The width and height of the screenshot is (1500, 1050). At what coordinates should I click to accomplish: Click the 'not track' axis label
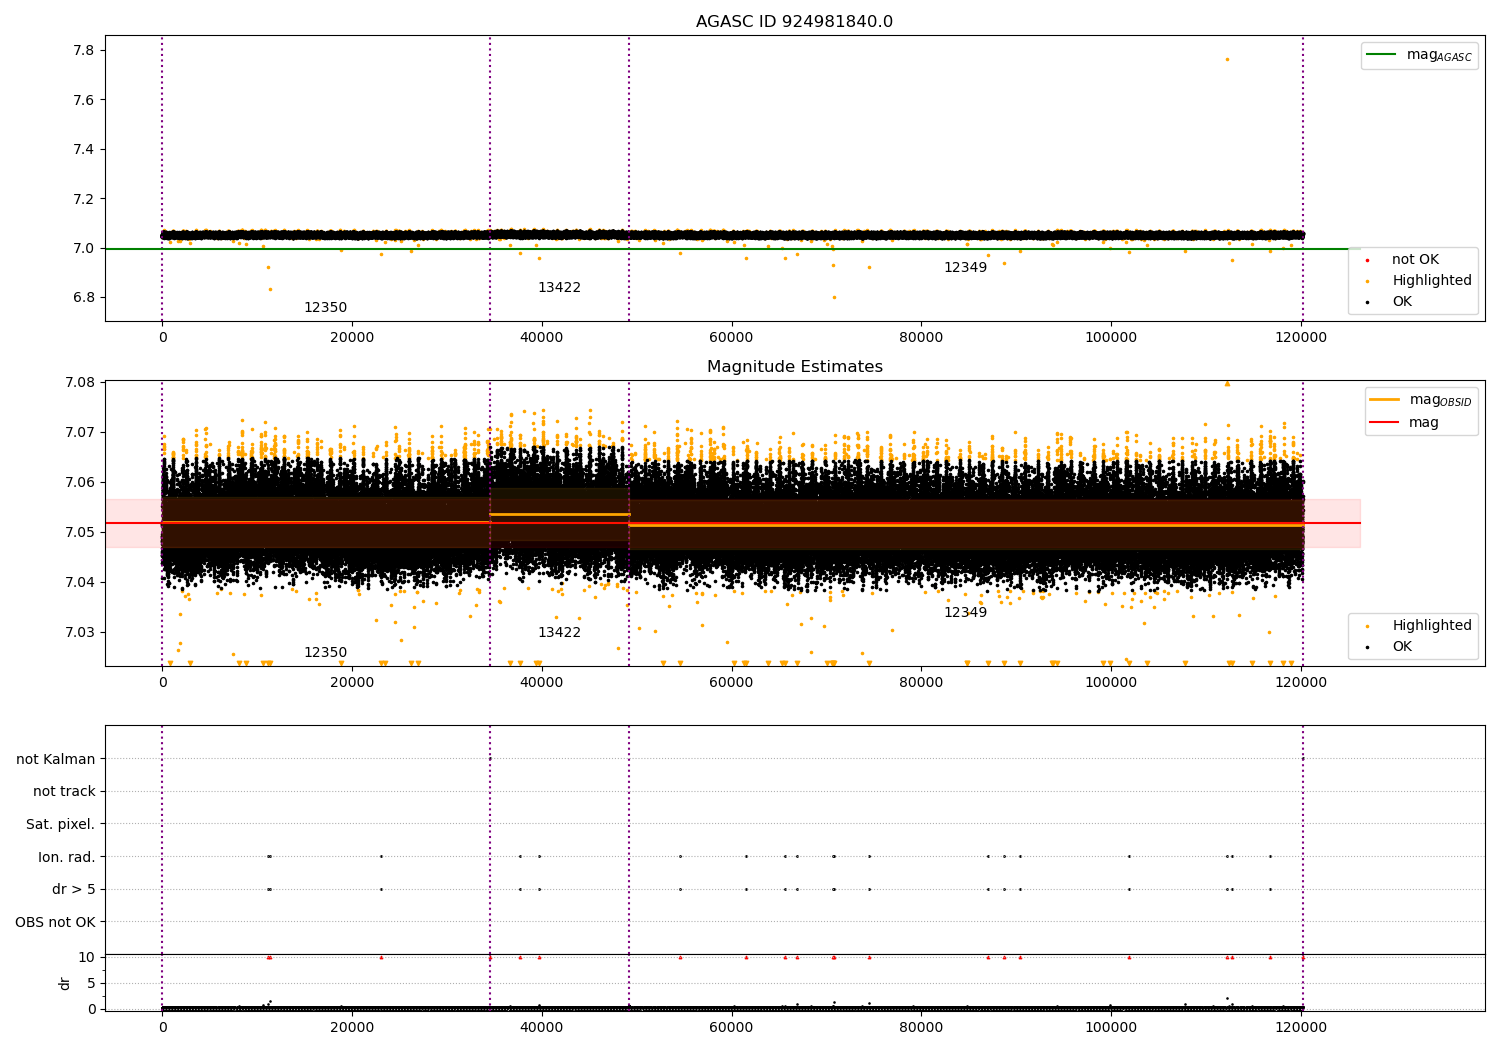[x=64, y=792]
